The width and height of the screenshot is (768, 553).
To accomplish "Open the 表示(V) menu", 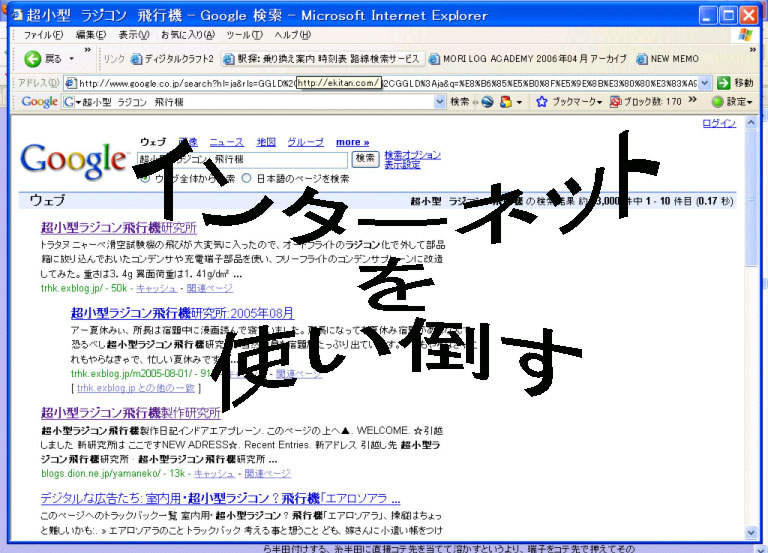I will pyautogui.click(x=134, y=35).
